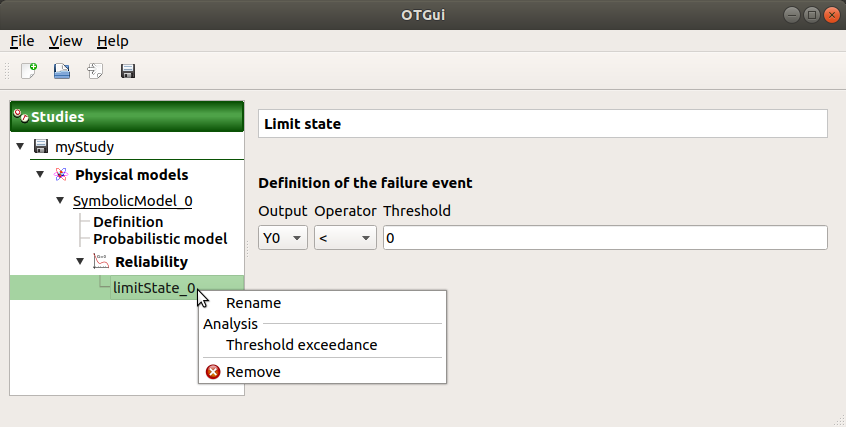
Task: Select the Probabilistic model tree item
Action: [x=160, y=239]
